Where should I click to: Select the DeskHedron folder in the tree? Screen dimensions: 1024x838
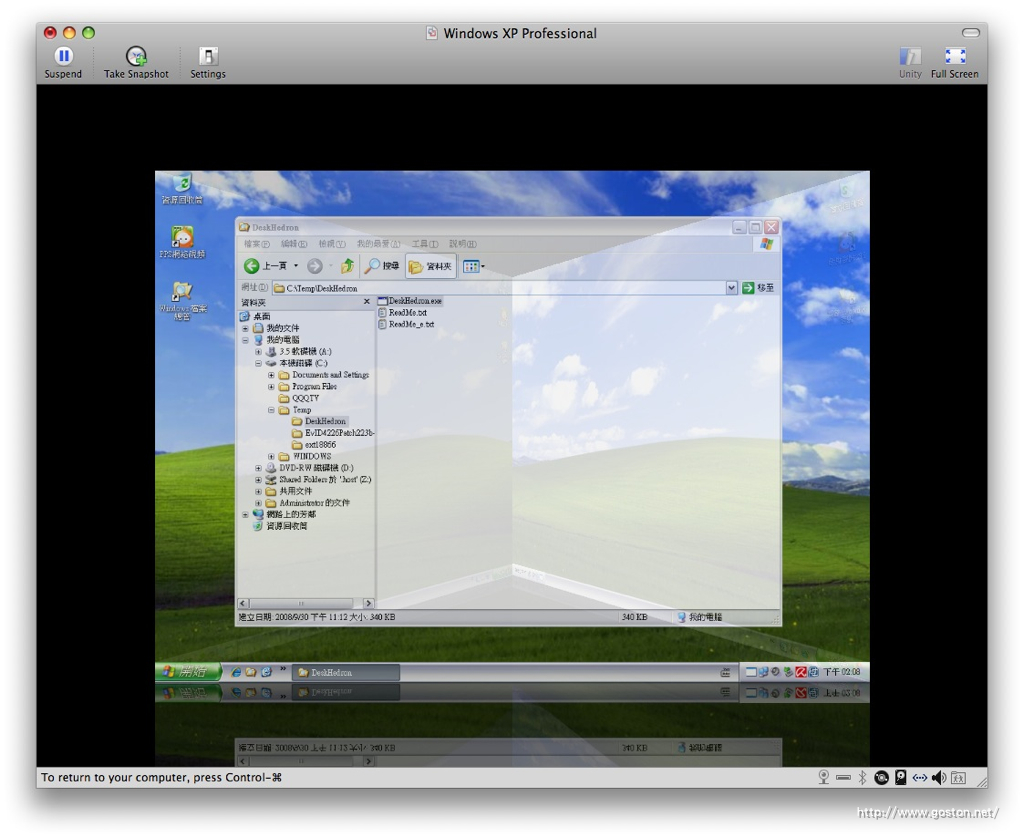(x=319, y=421)
